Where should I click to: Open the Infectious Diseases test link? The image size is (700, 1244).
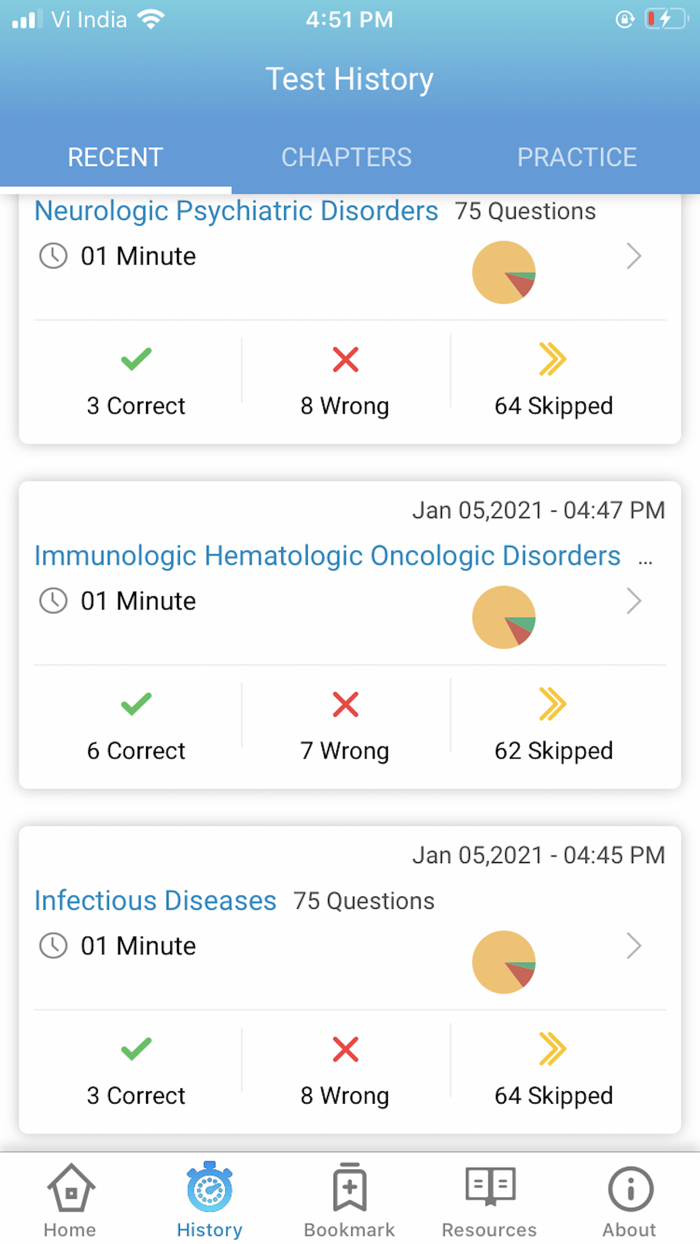coord(155,901)
